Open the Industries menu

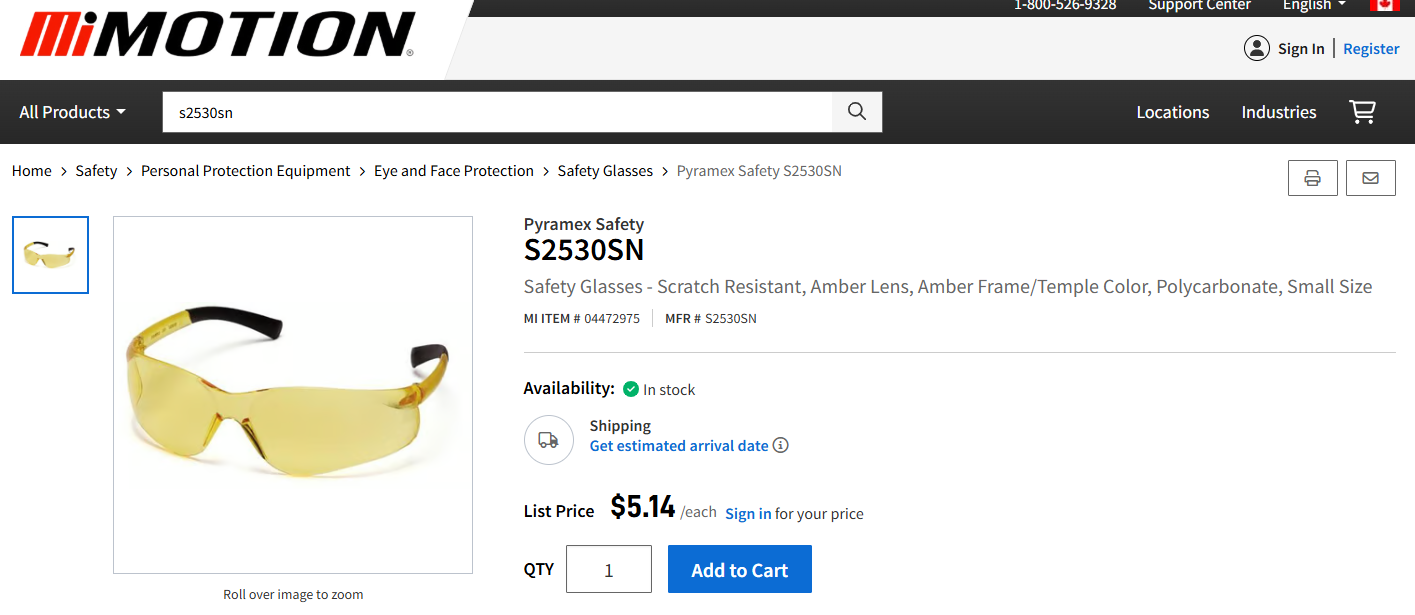tap(1278, 112)
